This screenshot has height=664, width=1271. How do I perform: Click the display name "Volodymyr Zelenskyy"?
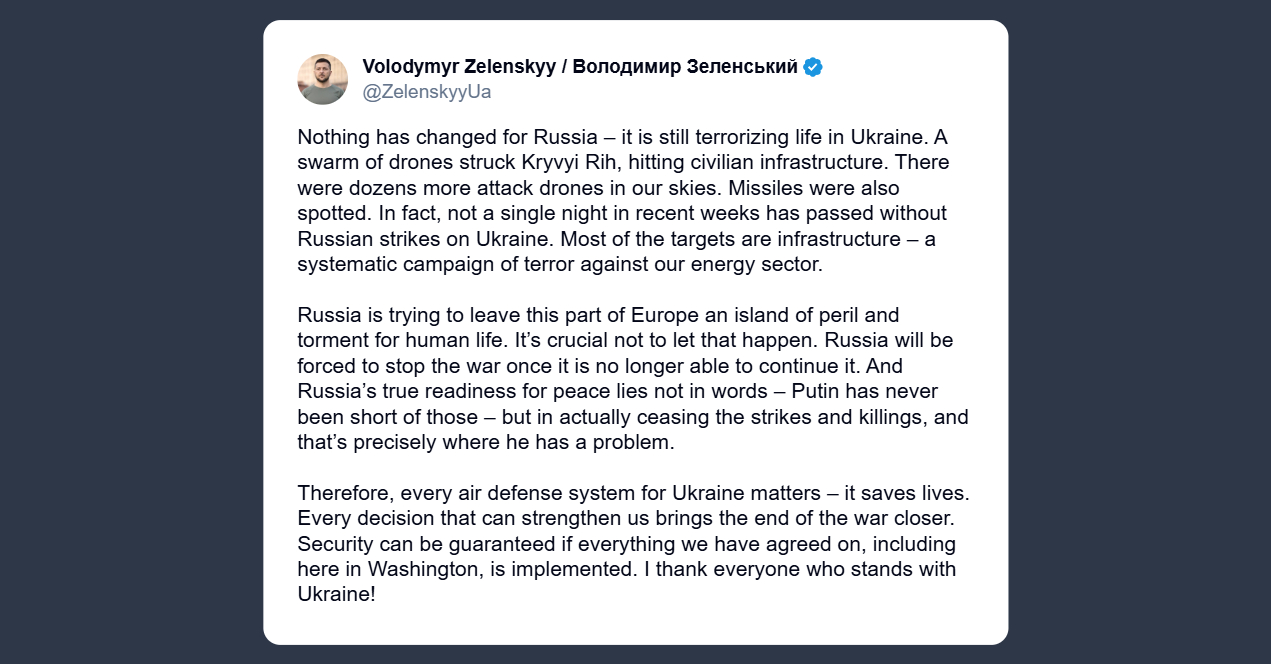[458, 67]
